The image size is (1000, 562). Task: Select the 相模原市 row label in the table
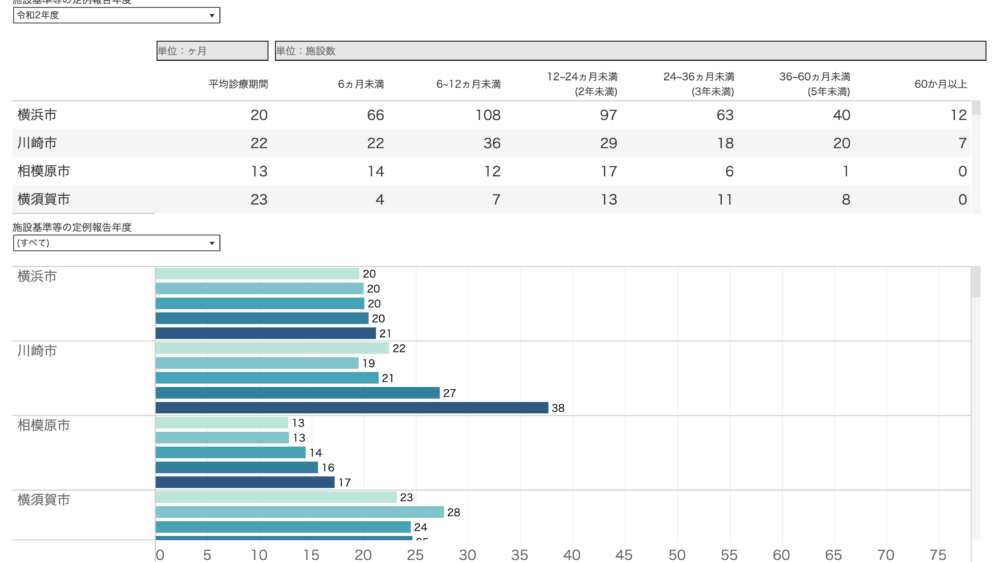(44, 171)
